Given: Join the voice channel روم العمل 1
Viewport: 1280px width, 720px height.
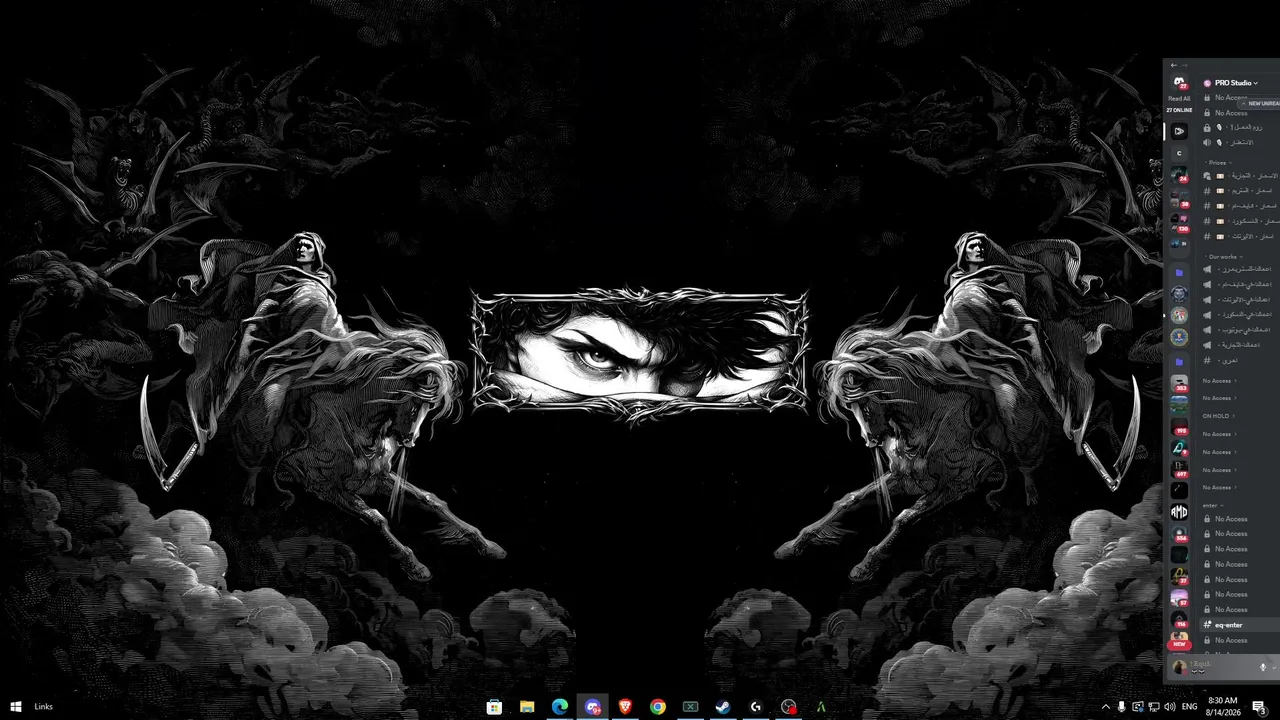Looking at the screenshot, I should click(1240, 128).
